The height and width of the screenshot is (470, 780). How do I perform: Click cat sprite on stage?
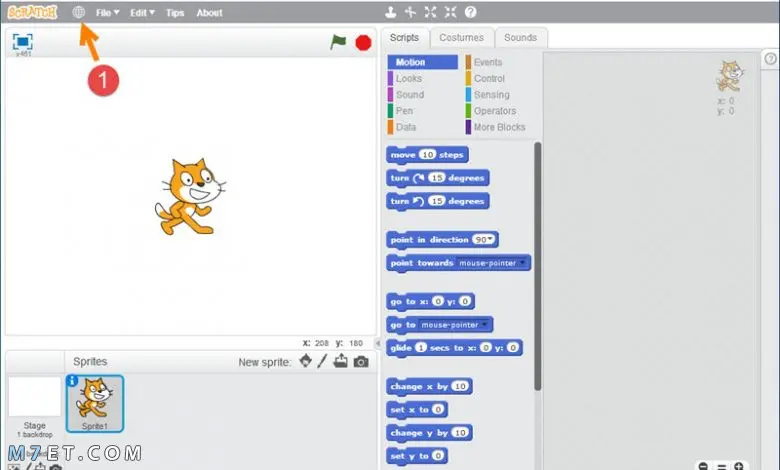[190, 196]
